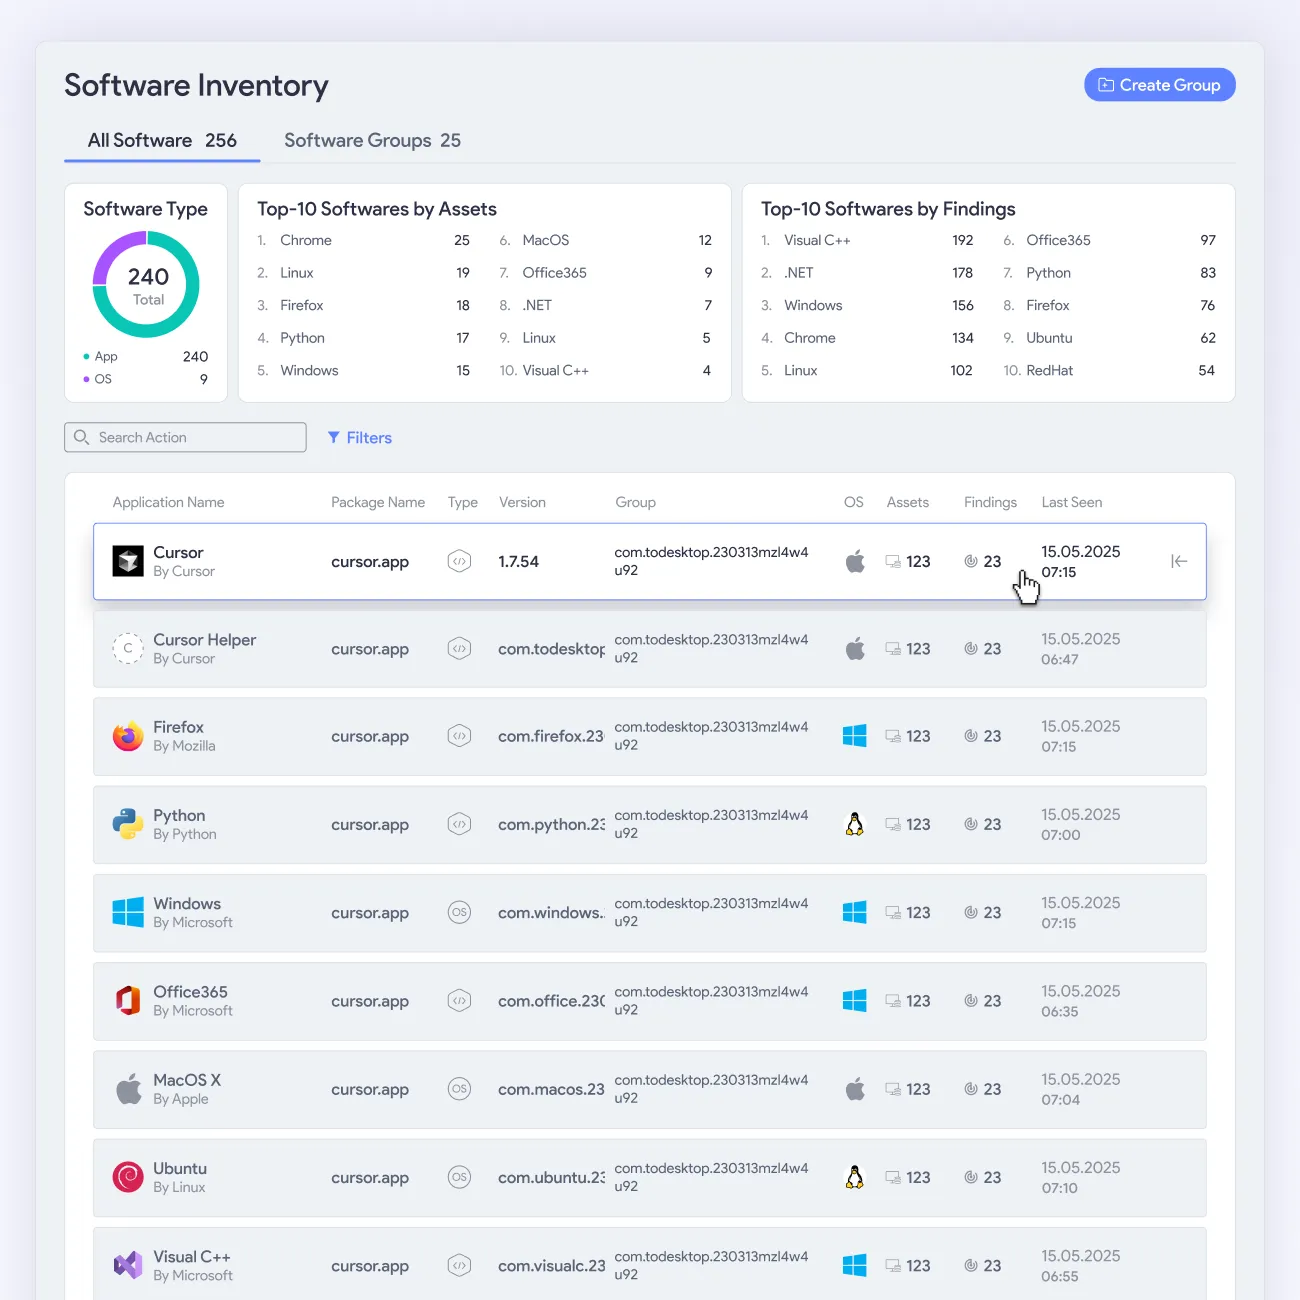Click the Visual C++ logo icon
Viewport: 1300px width, 1300px height.
[128, 1265]
